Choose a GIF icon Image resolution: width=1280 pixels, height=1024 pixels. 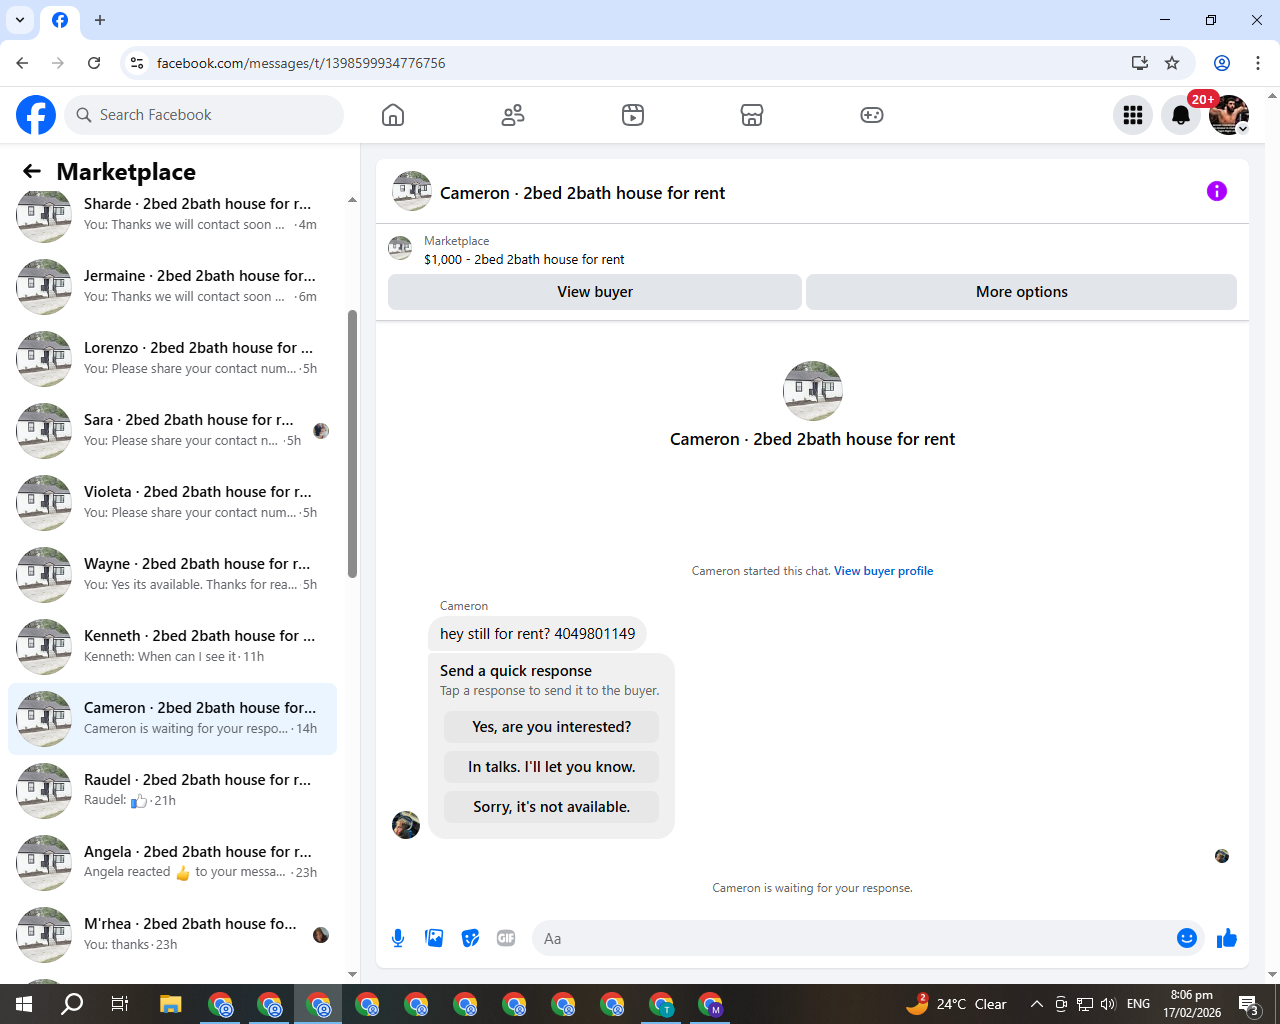pos(506,938)
